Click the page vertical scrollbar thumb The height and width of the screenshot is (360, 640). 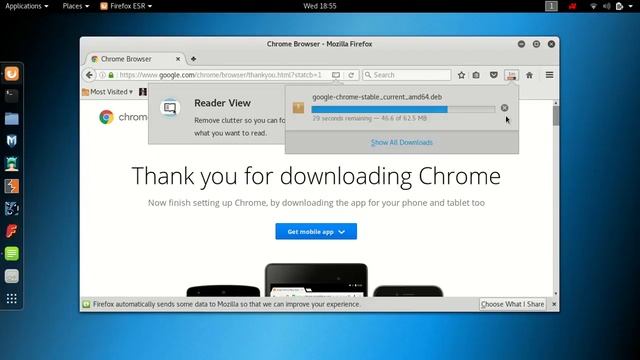pos(556,116)
